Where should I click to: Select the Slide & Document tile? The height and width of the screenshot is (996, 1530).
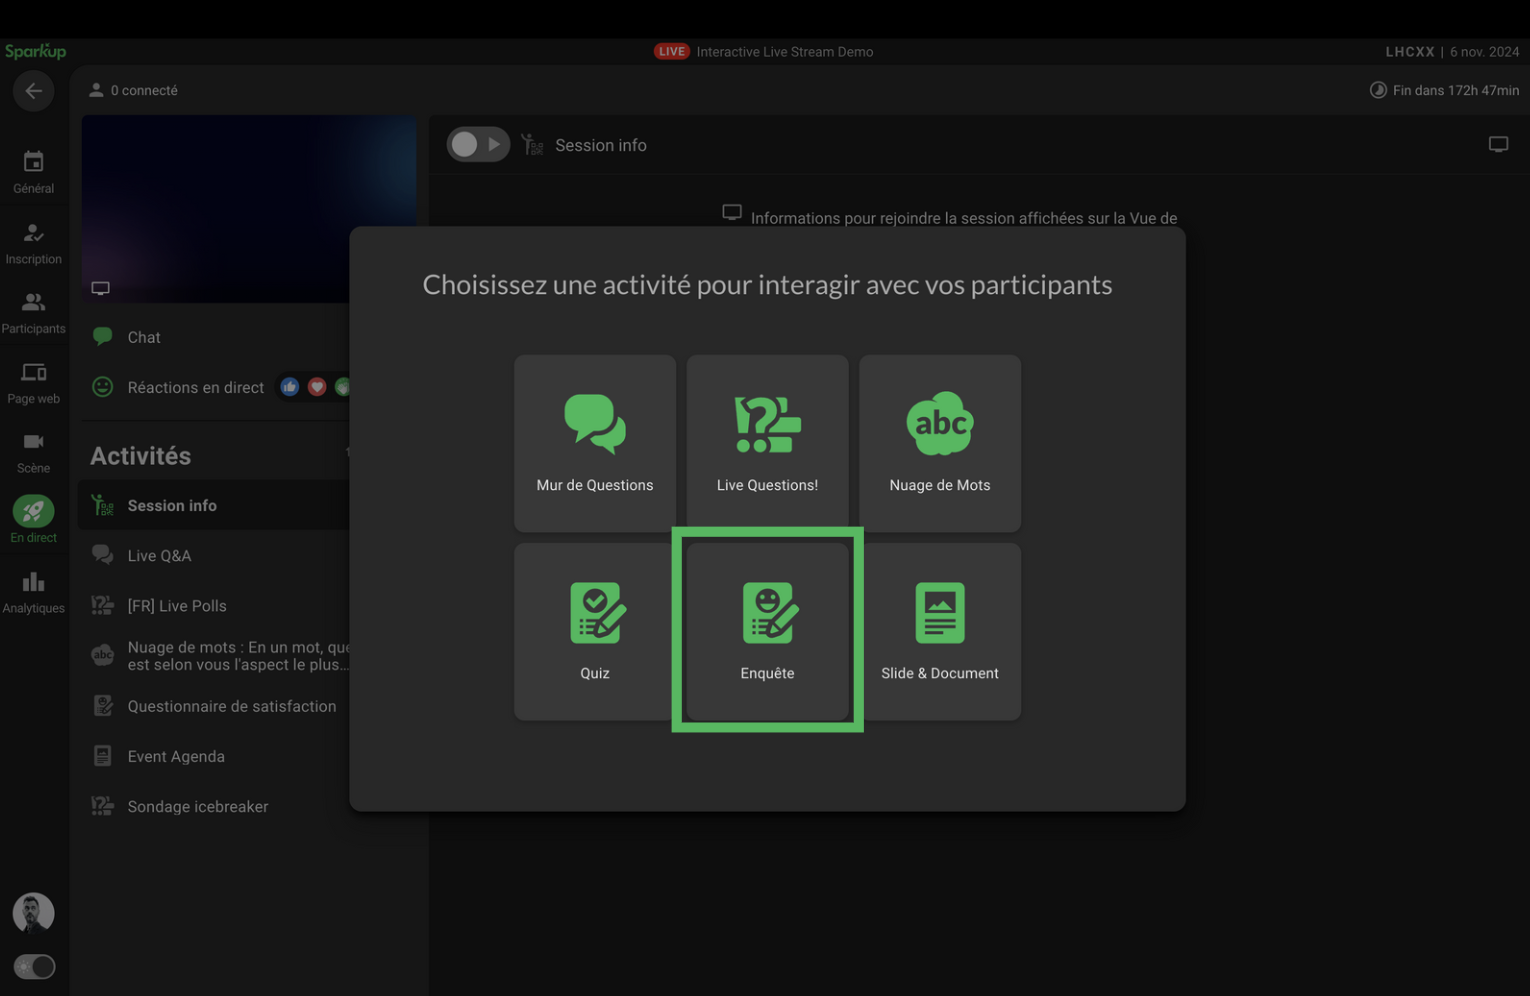pos(939,630)
